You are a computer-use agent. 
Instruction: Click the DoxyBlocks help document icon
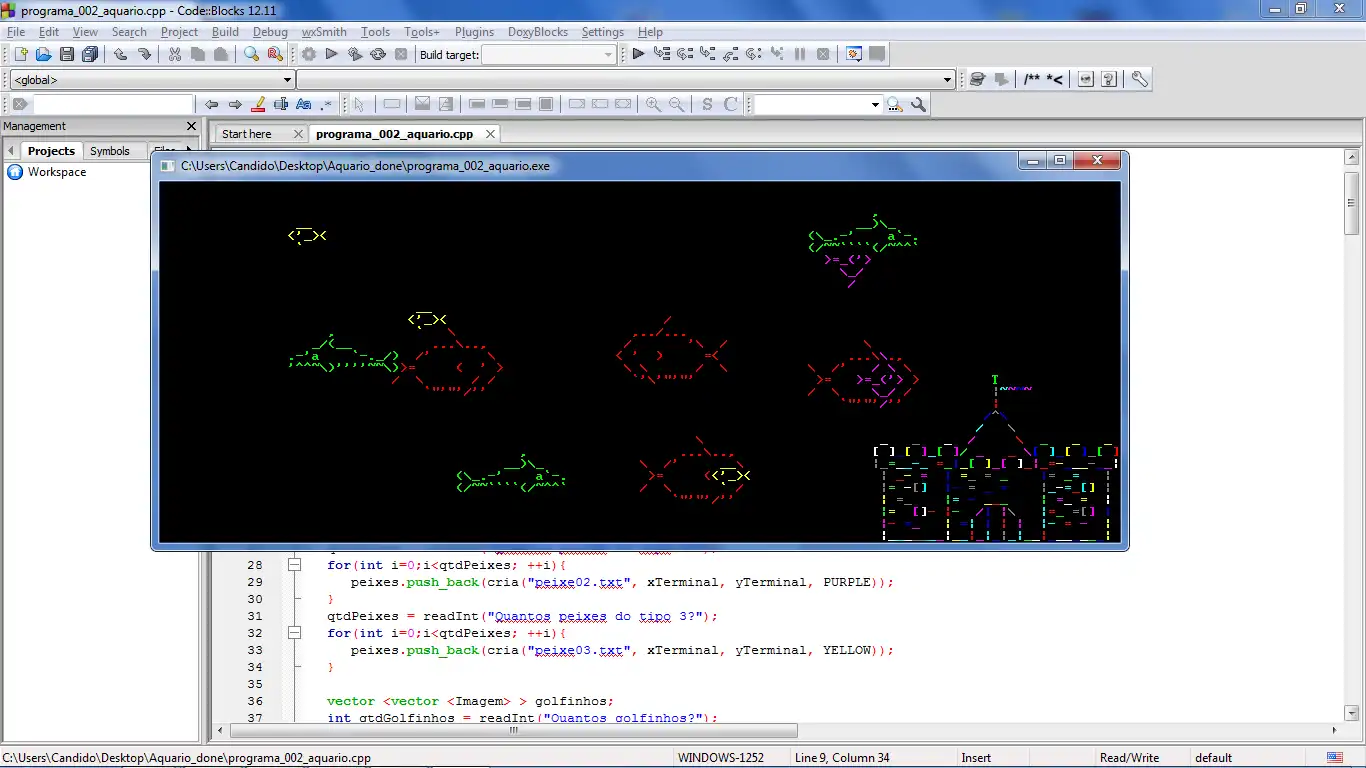pyautogui.click(x=1109, y=79)
